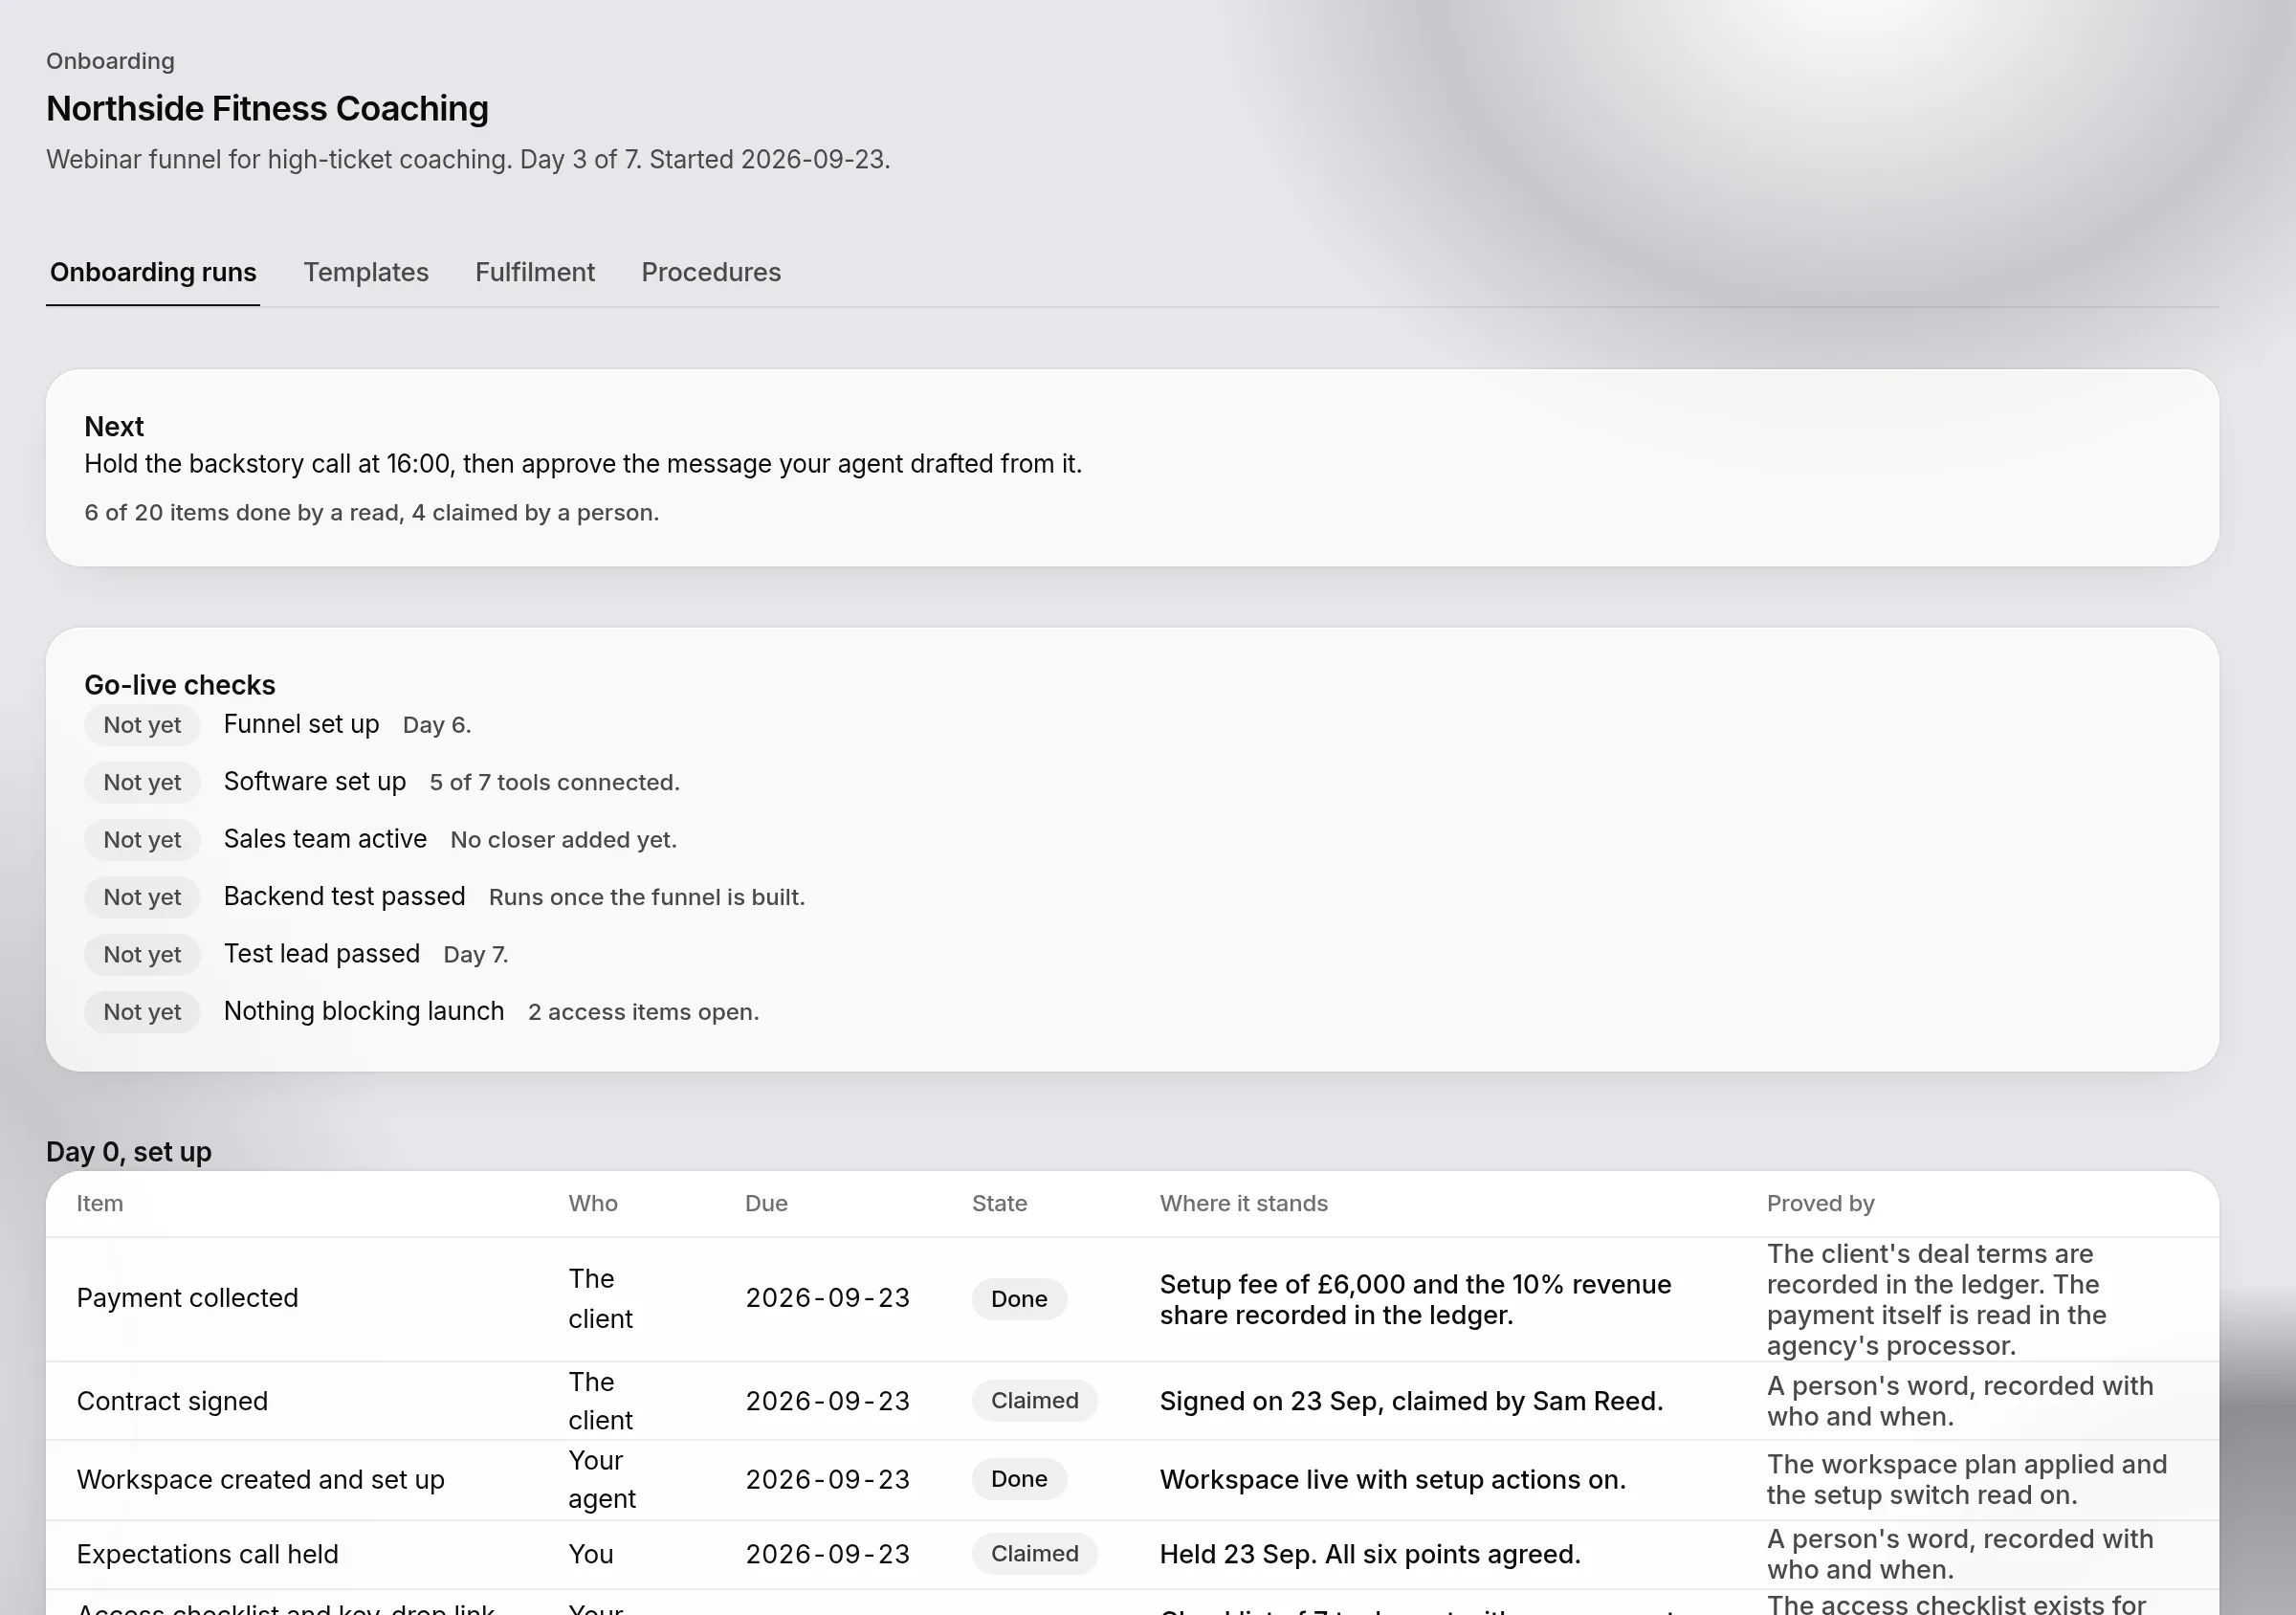Click the Done badge for Payment collected

click(x=1019, y=1299)
